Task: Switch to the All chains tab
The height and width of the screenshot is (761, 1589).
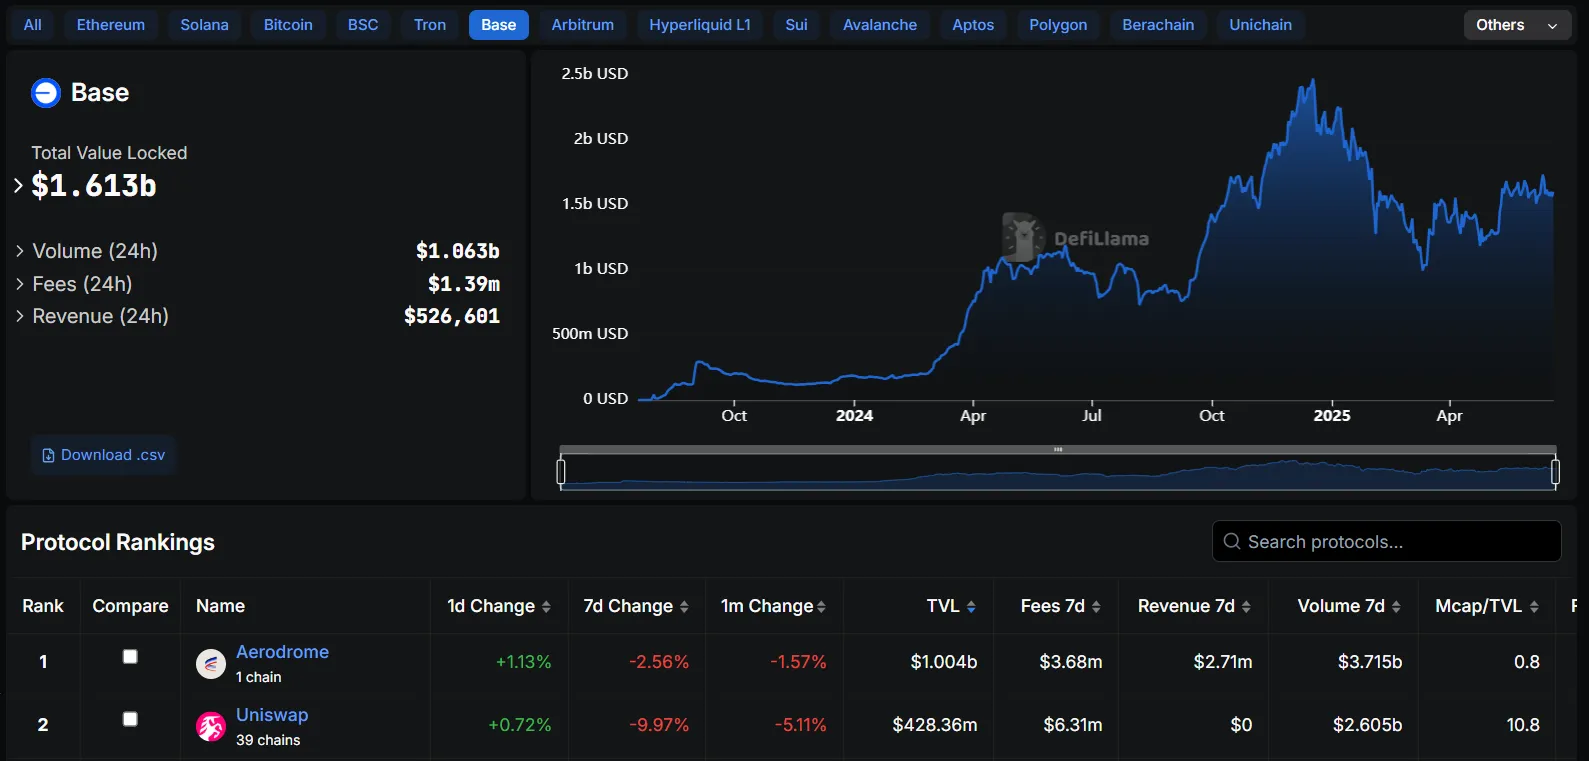Action: [33, 25]
